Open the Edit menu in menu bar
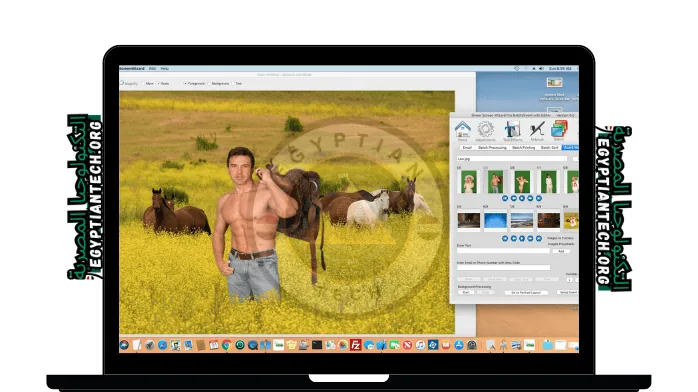This screenshot has height=392, width=698. point(152,69)
